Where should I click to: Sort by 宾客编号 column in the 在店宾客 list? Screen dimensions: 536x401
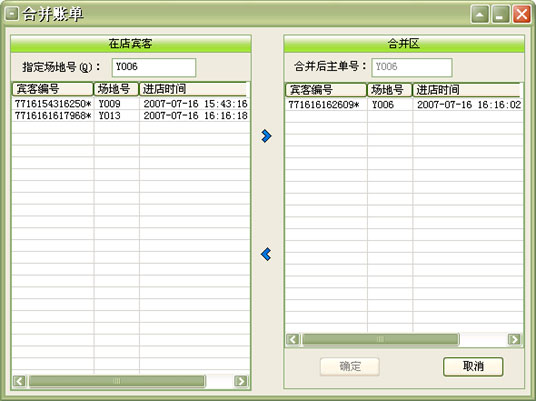click(x=53, y=89)
